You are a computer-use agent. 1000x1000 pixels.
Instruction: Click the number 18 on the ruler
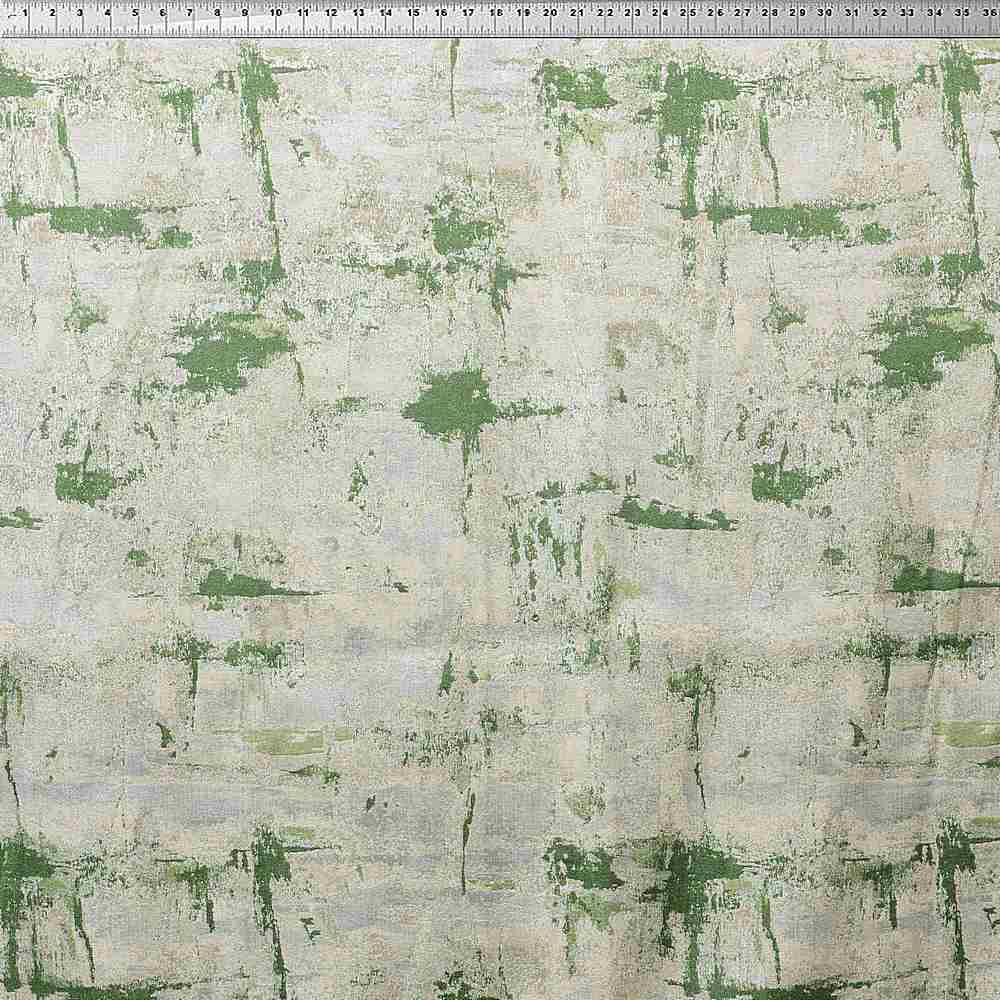point(496,12)
